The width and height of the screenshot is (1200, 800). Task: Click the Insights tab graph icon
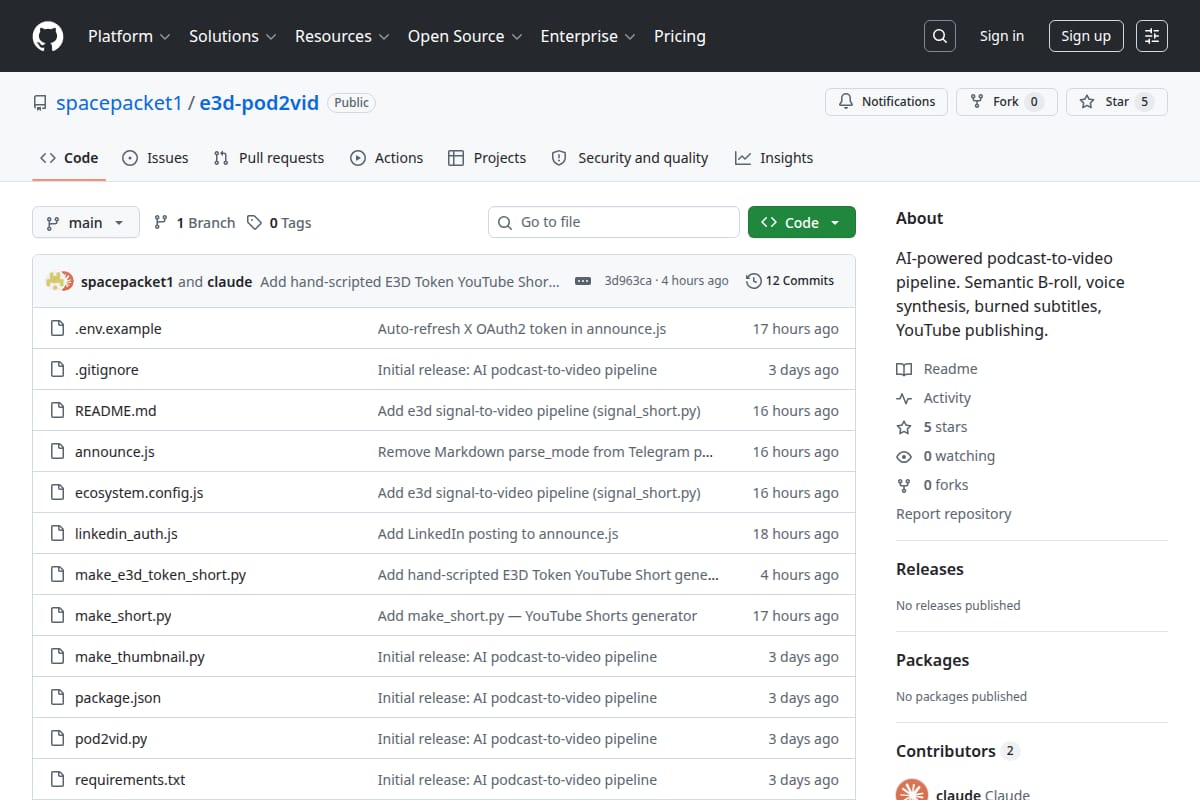[743, 158]
